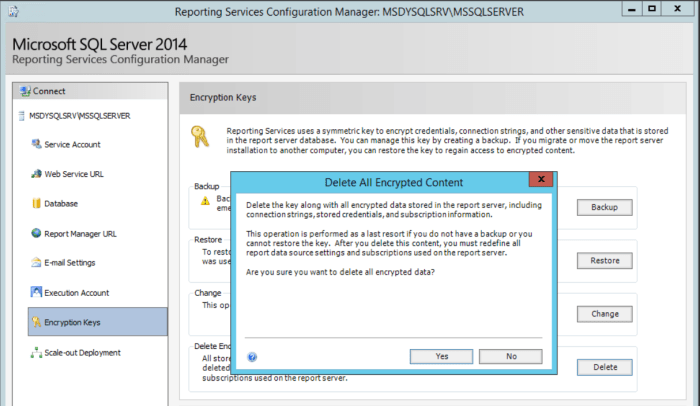Click the application icon in title bar
700x406 pixels.
tap(13, 11)
